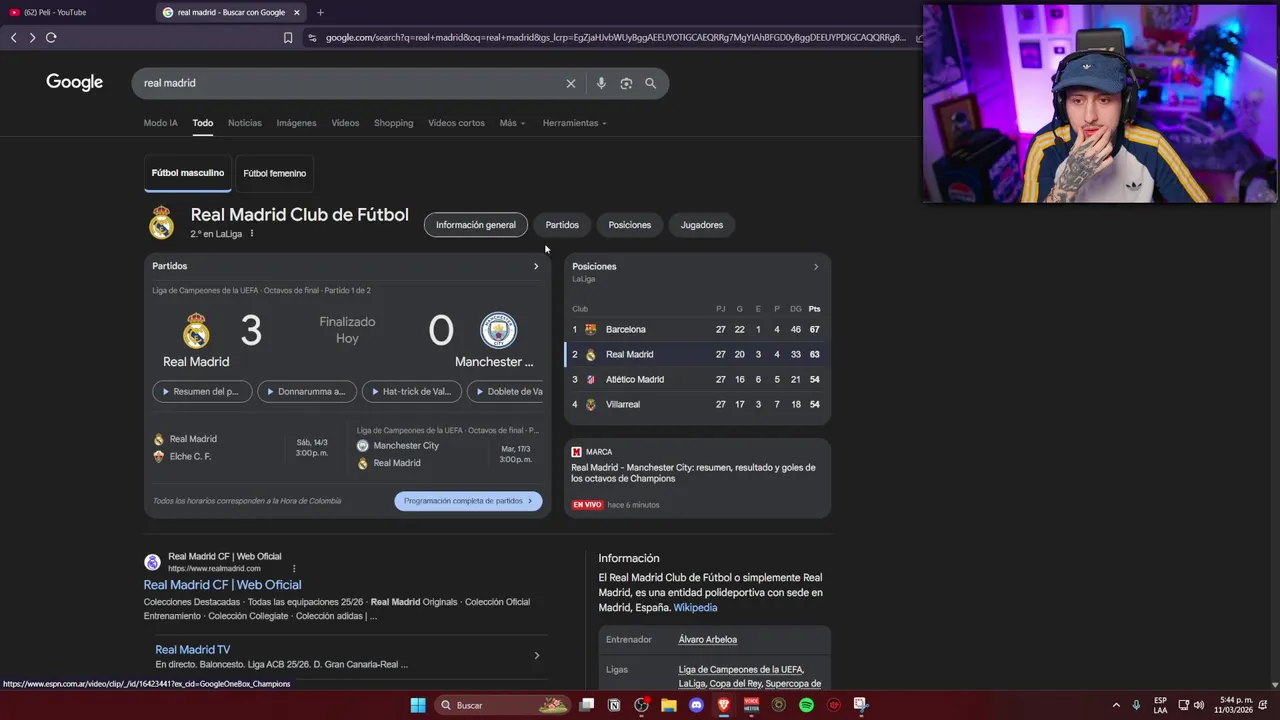Open the Manchester City vs Real Madrid fixture
The height and width of the screenshot is (720, 1280).
(x=449, y=447)
